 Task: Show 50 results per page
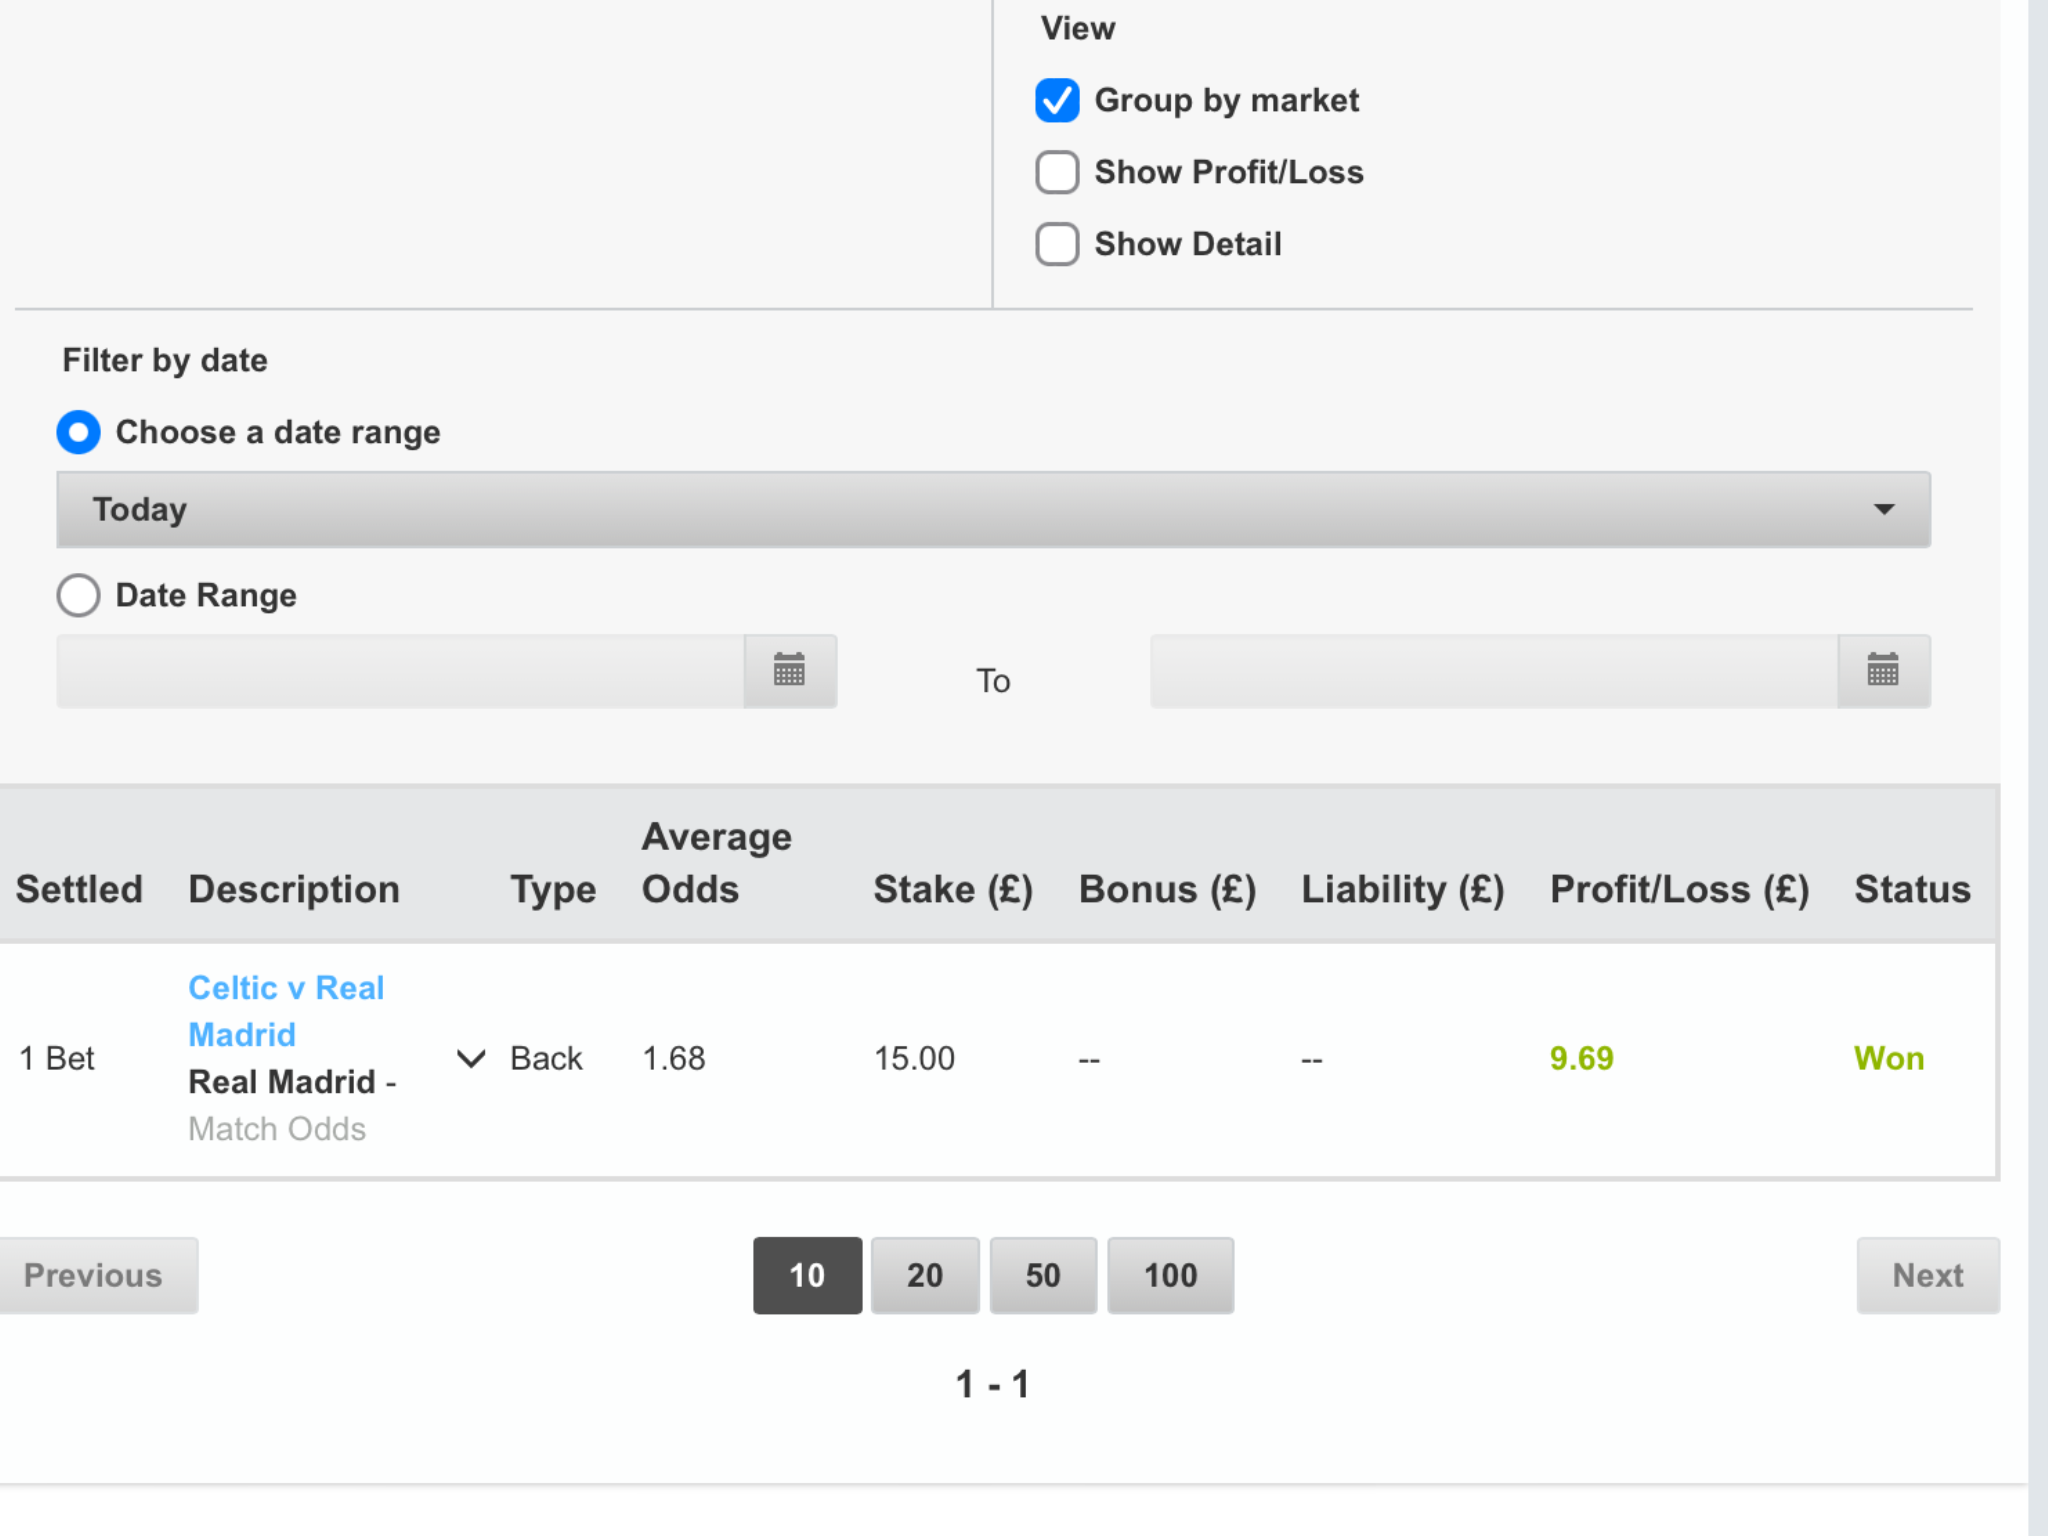point(1043,1275)
